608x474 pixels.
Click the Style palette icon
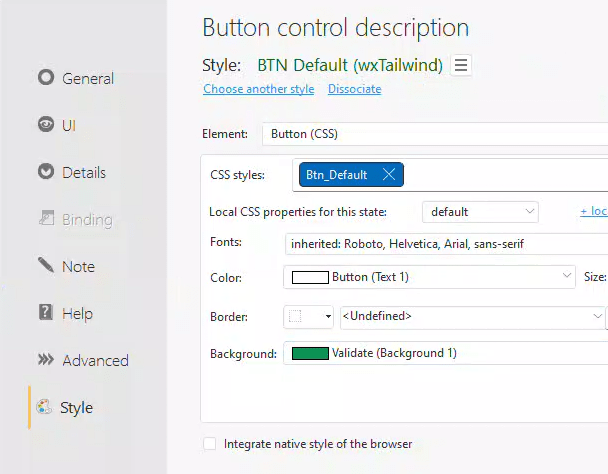(x=44, y=407)
